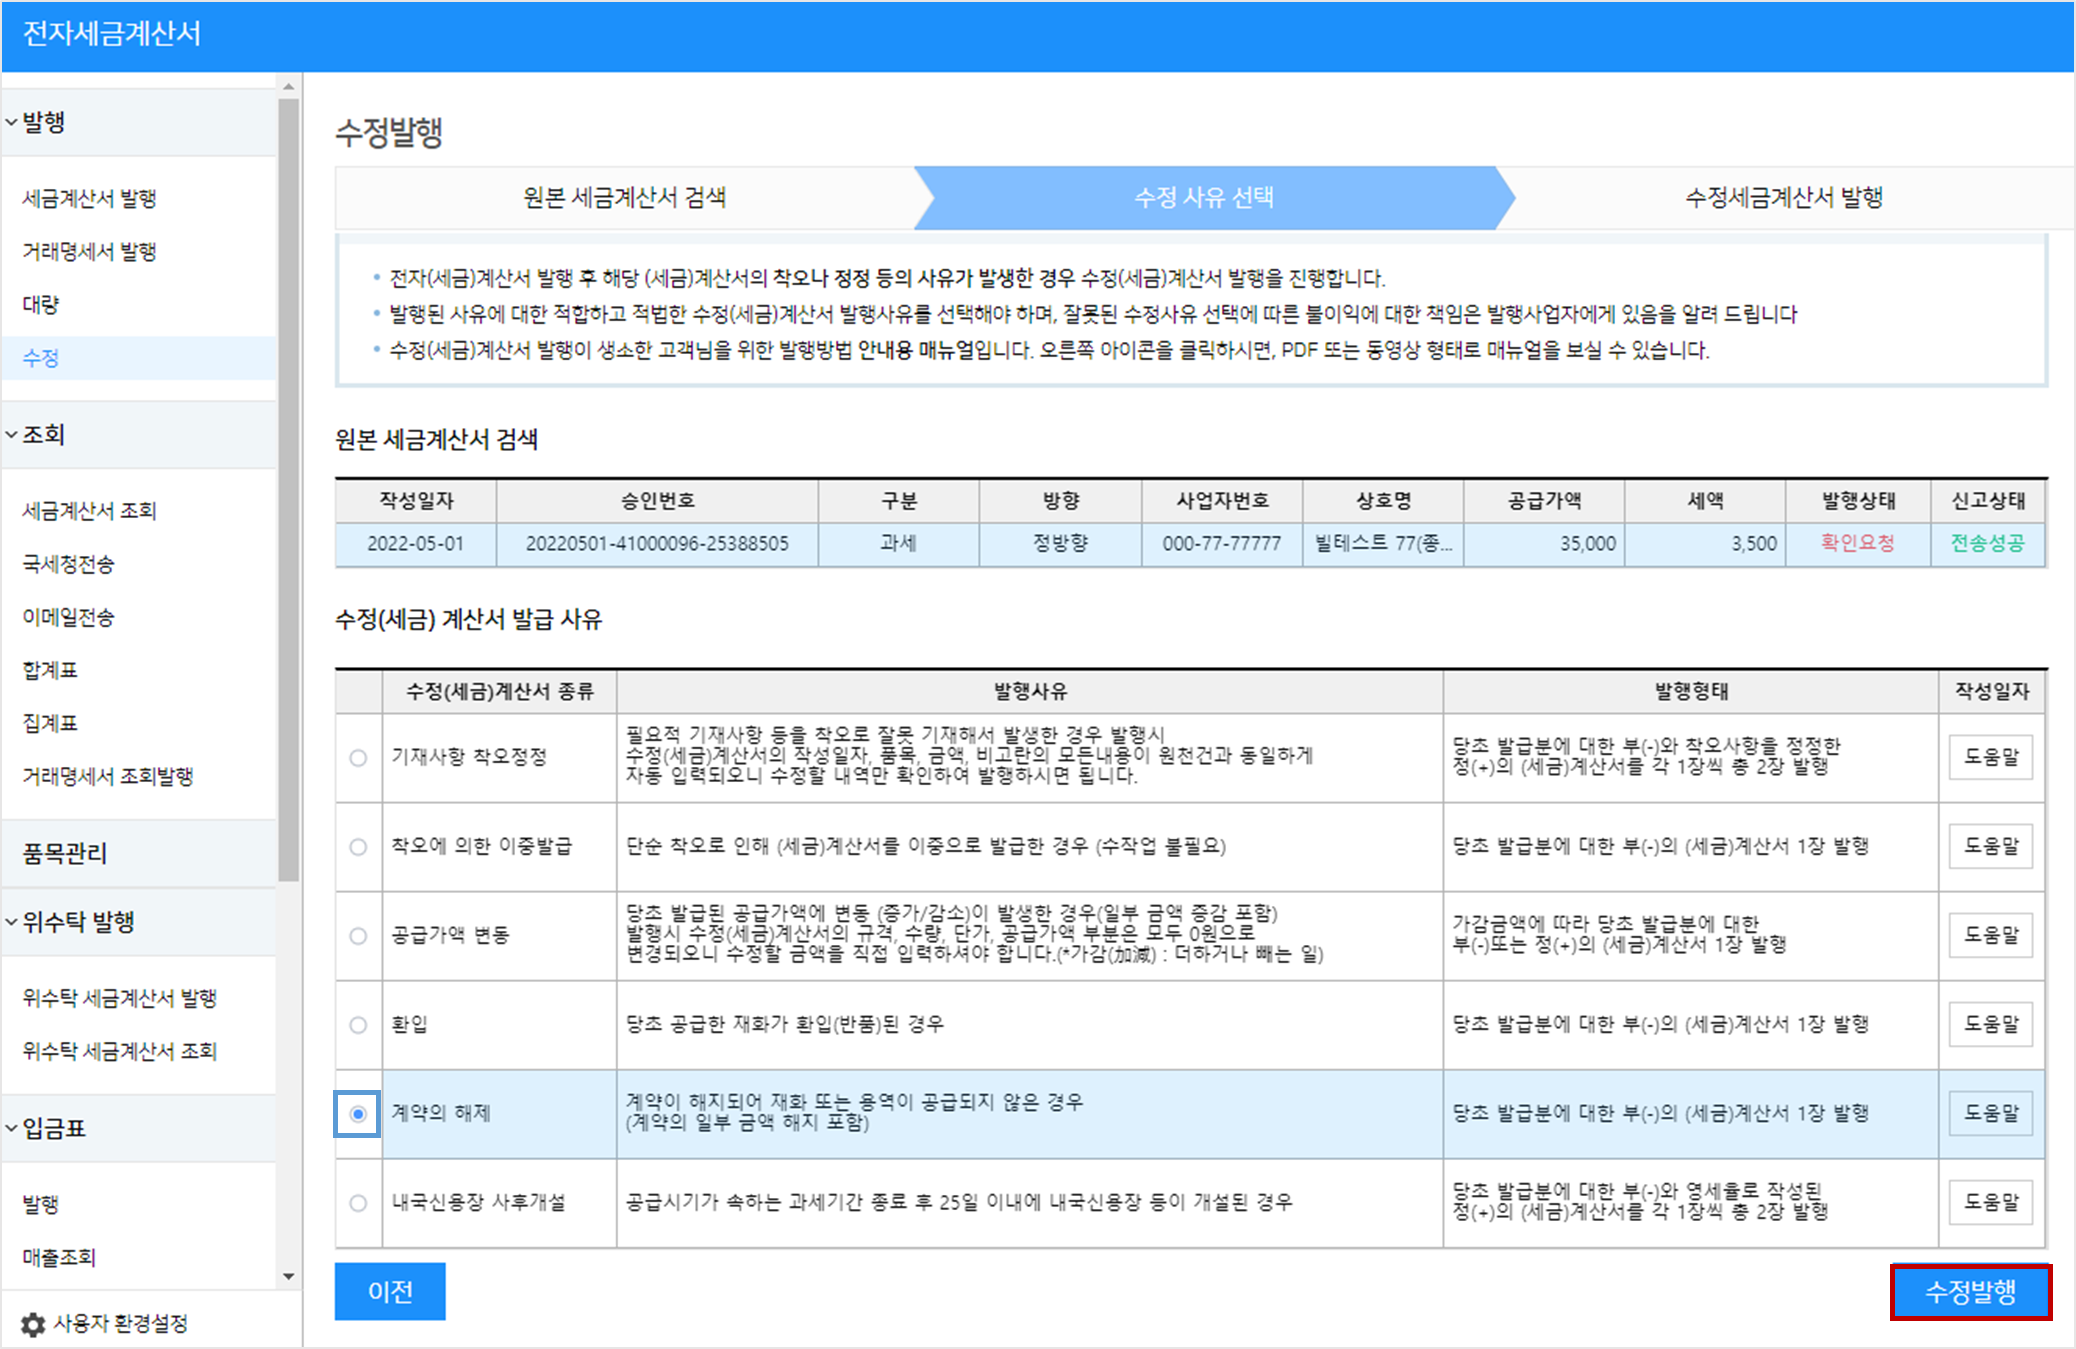Open 도움말 for the 계약의 해제 row

[1990, 1113]
